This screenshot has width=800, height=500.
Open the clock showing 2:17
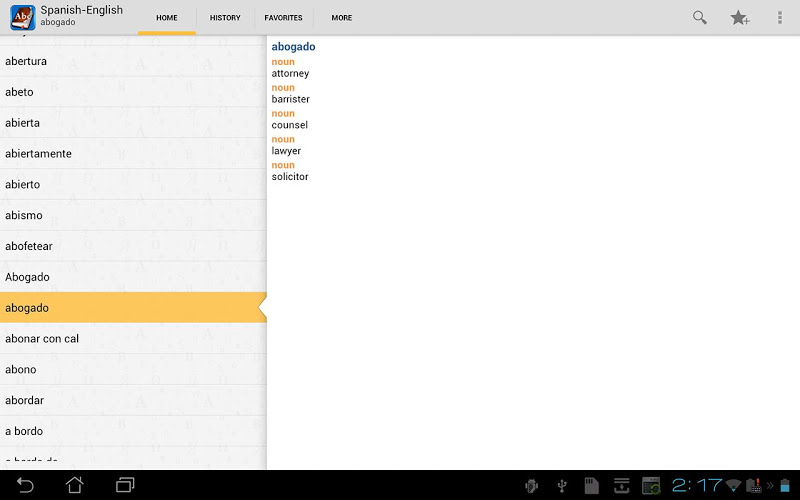[697, 485]
